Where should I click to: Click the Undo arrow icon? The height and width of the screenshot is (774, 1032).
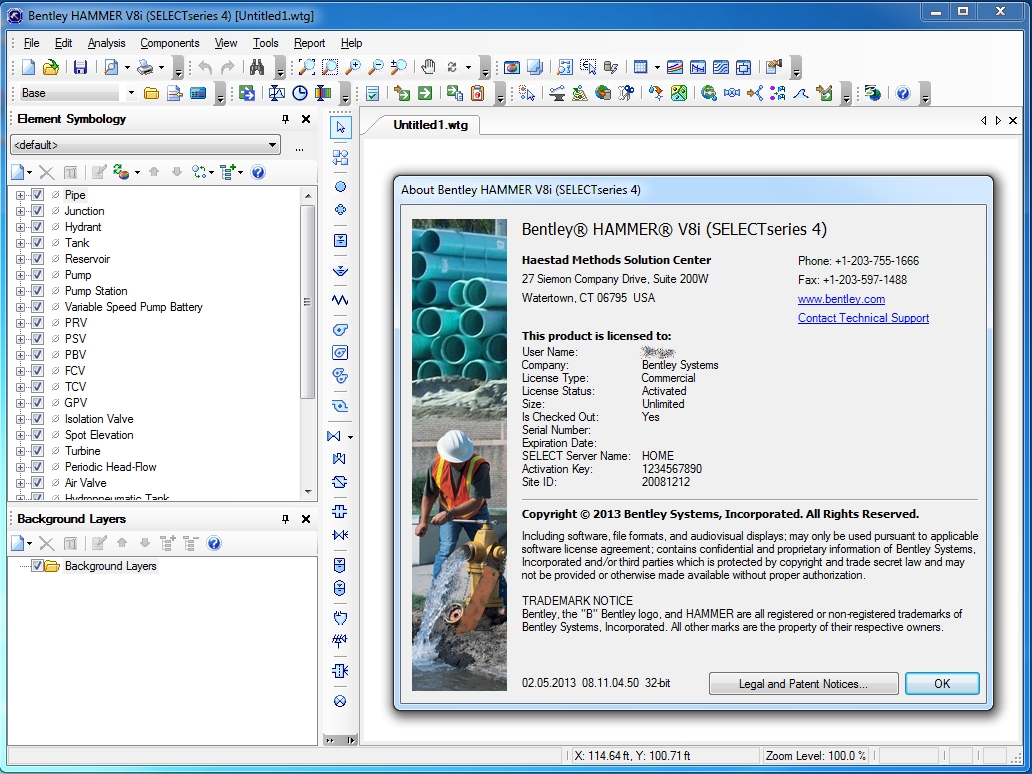[205, 67]
